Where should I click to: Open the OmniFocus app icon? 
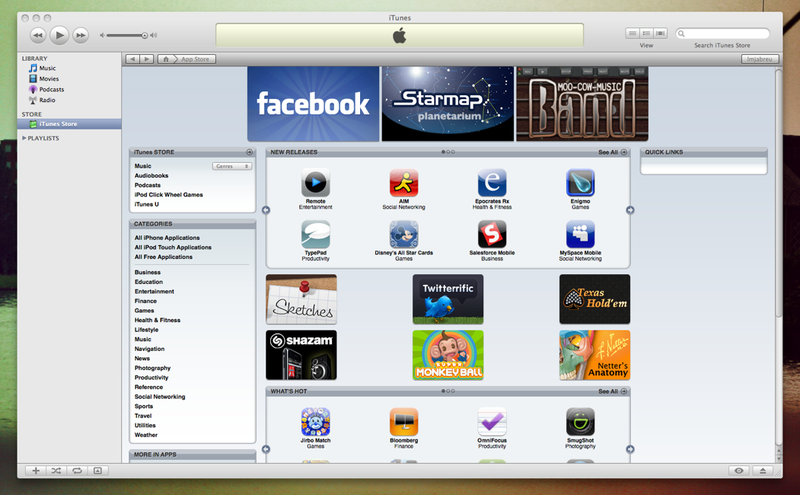(492, 422)
